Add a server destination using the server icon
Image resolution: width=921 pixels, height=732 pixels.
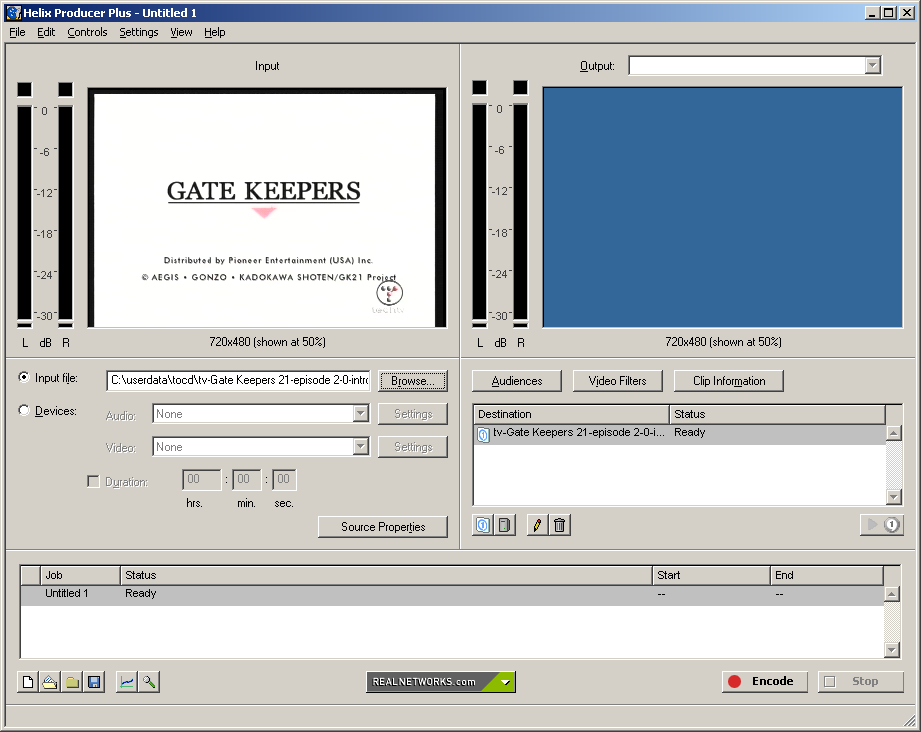505,525
